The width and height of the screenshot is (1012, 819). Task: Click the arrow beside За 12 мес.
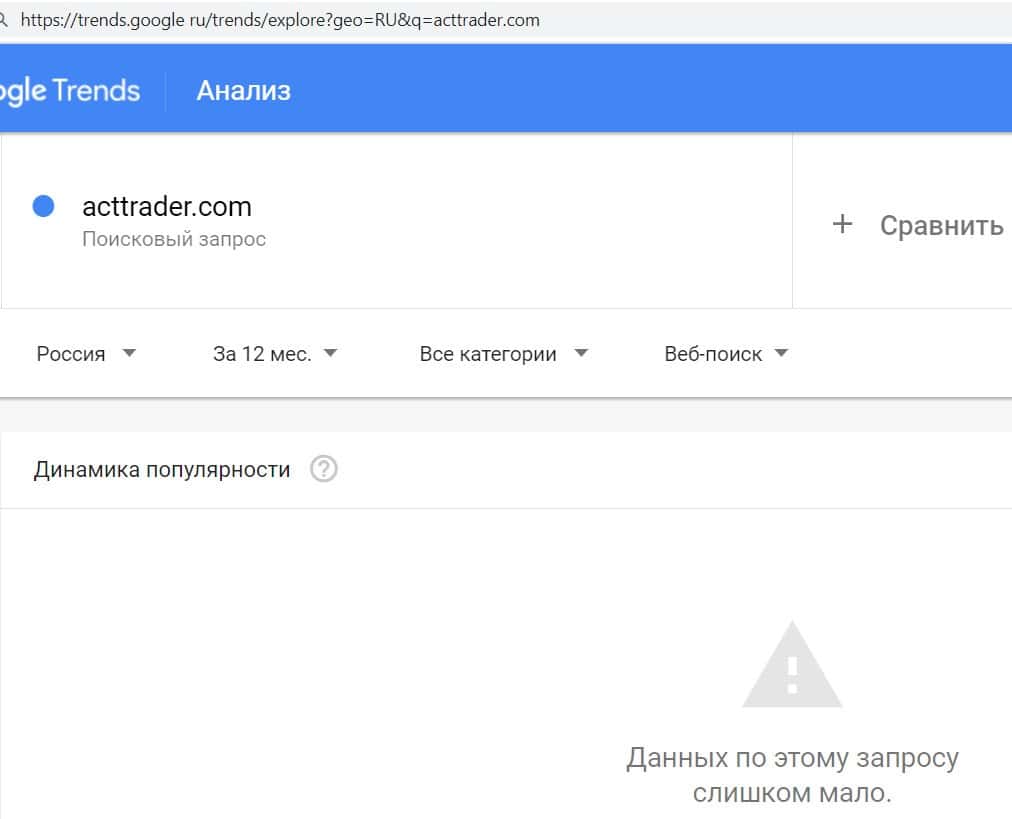point(331,353)
